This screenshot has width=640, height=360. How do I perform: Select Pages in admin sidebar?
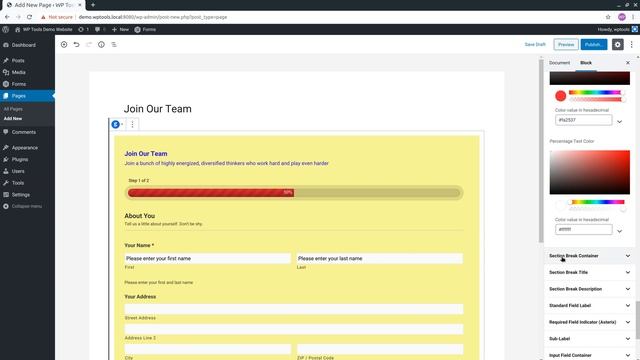tap(27, 96)
